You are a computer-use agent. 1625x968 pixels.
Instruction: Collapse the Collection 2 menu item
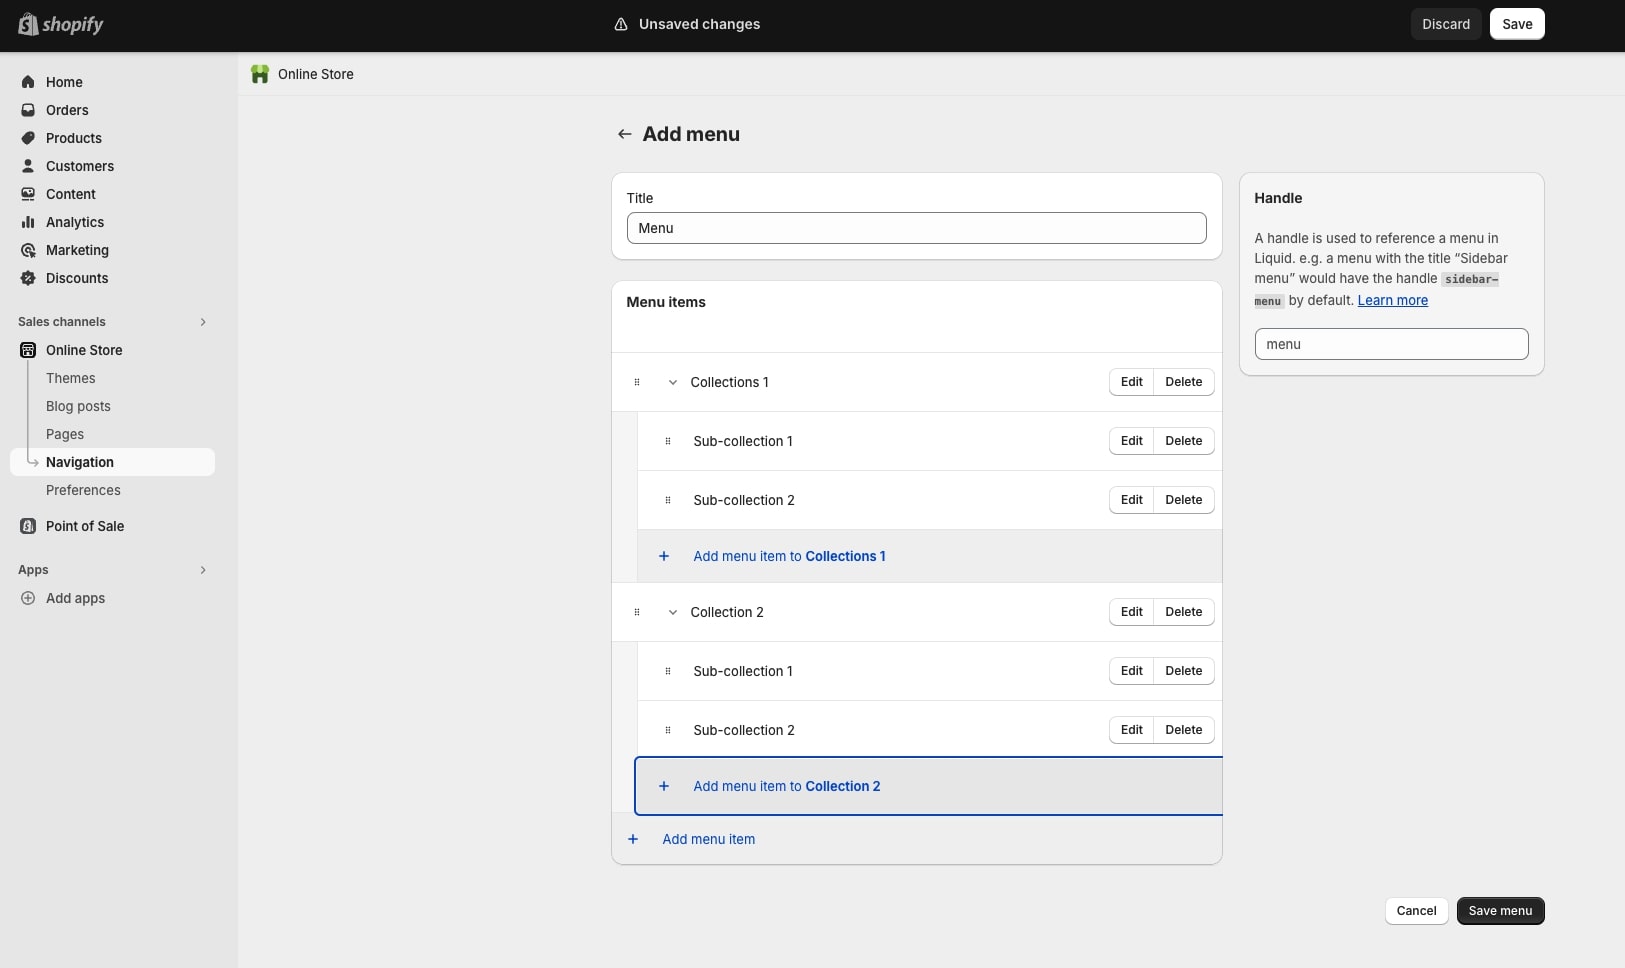pyautogui.click(x=673, y=612)
